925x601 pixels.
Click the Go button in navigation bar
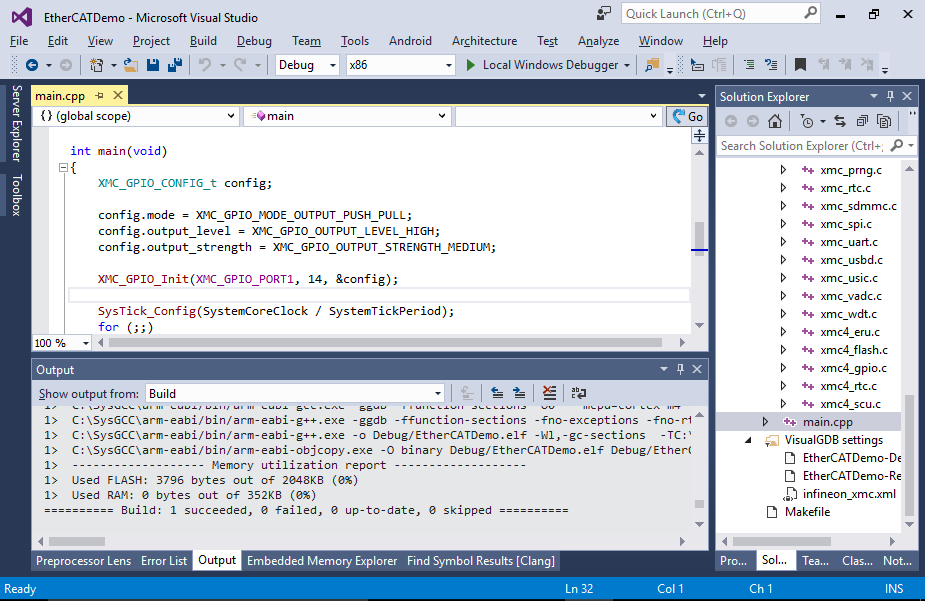pos(687,116)
